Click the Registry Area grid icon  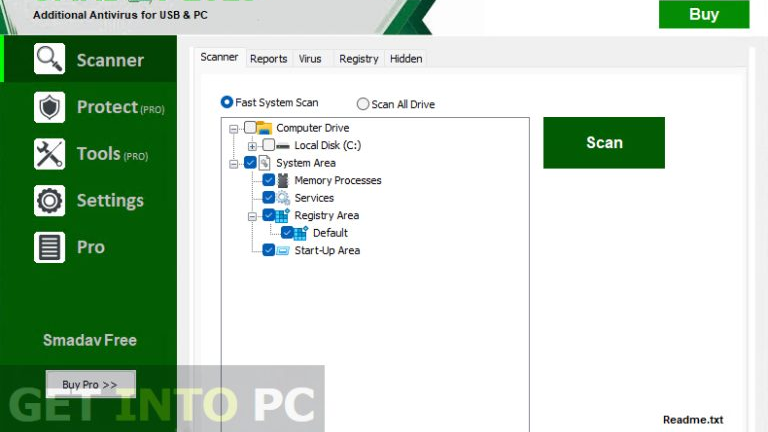[x=283, y=215]
